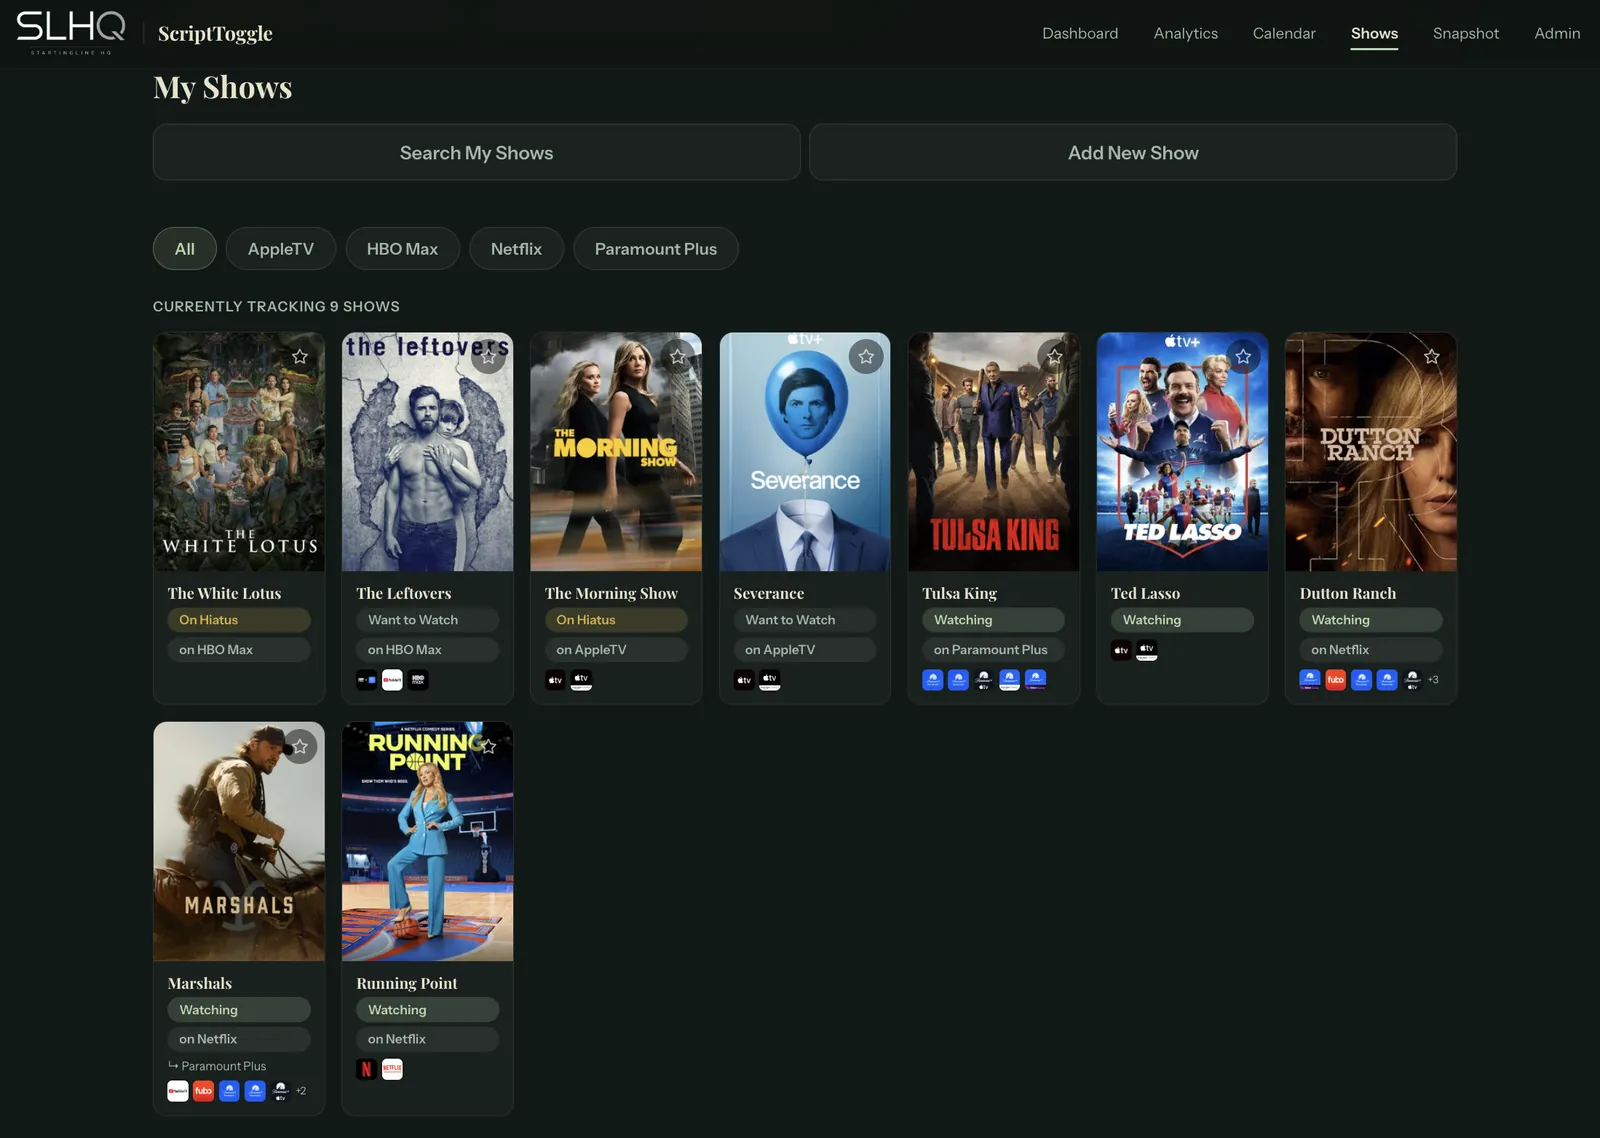Click the Running Point show title
Image resolution: width=1600 pixels, height=1138 pixels.
(406, 984)
